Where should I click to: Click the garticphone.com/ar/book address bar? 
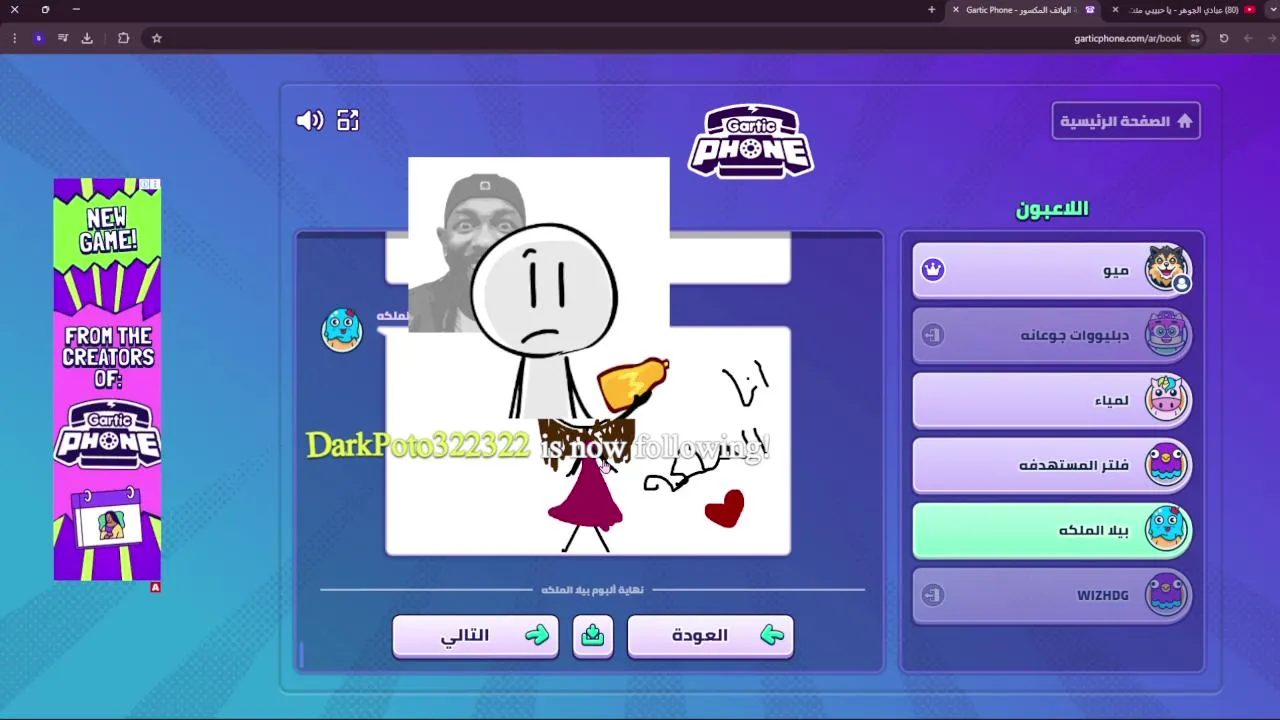(1127, 38)
